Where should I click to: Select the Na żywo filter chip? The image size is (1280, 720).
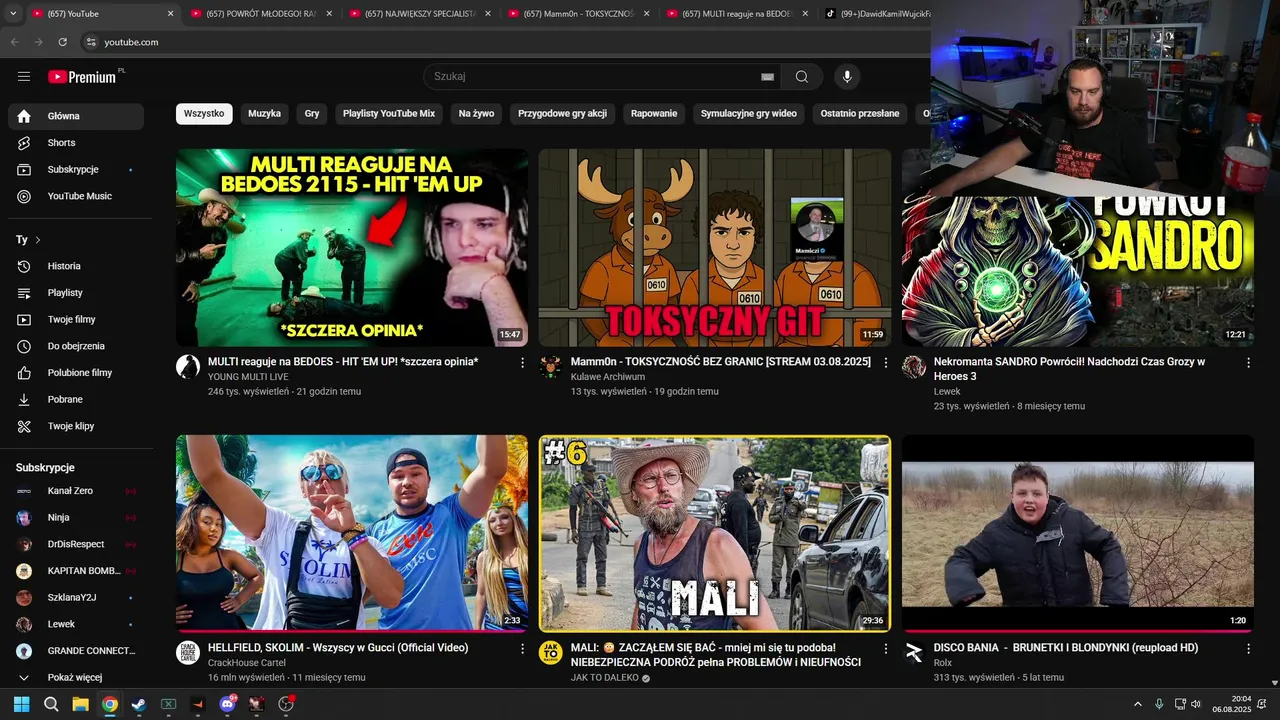(x=476, y=114)
